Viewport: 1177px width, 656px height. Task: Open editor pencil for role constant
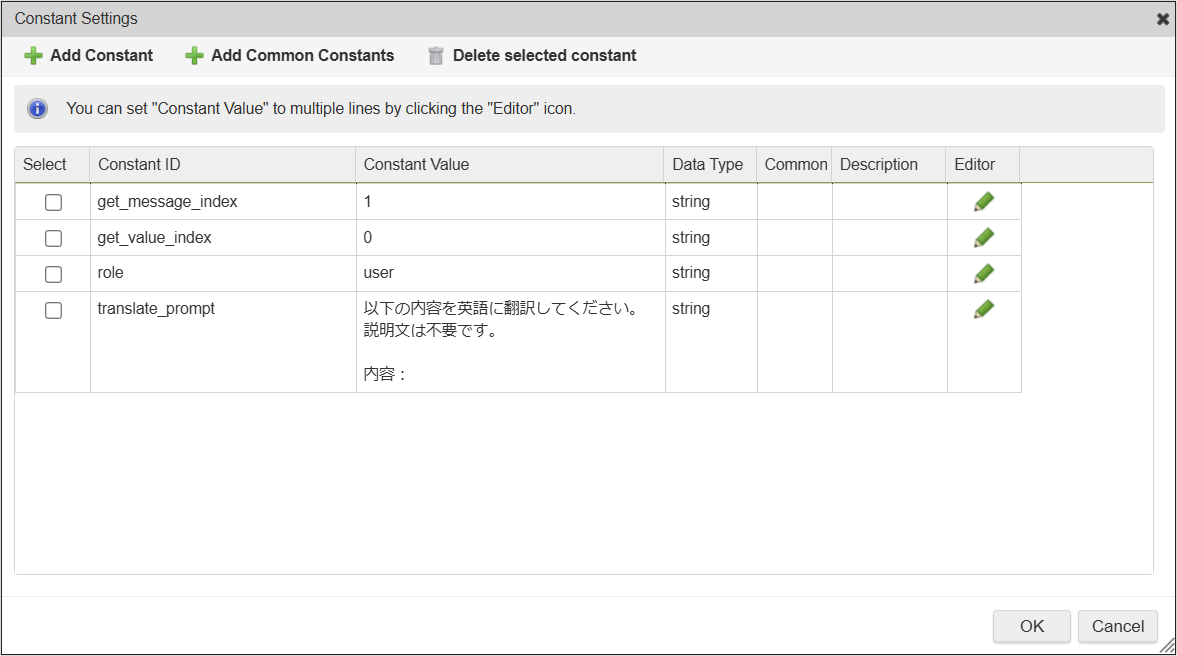pos(983,273)
